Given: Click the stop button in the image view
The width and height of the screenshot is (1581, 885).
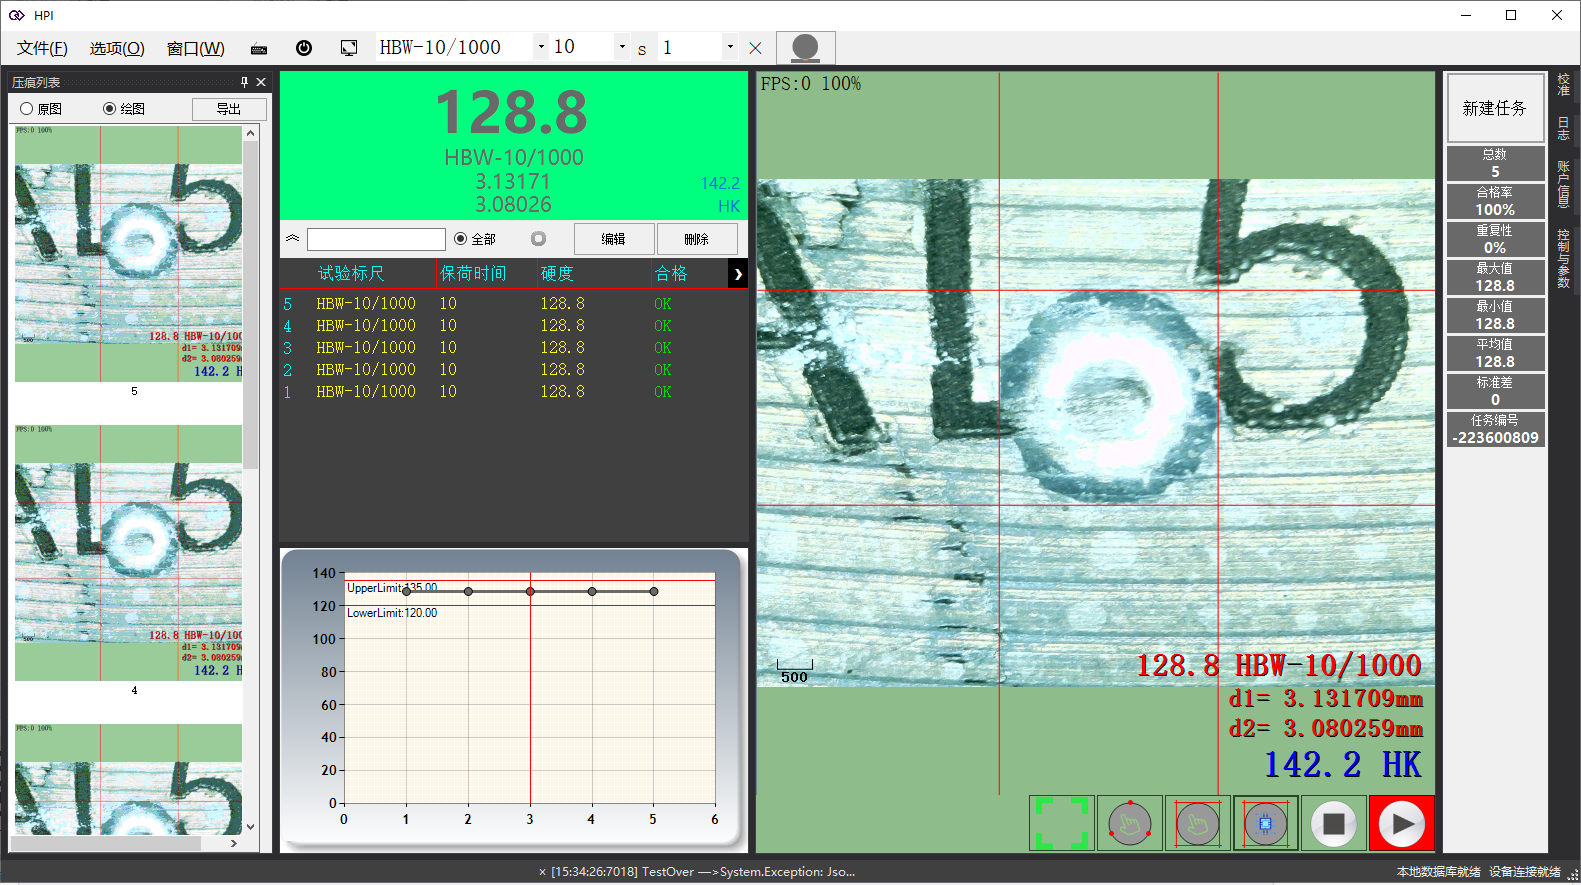Looking at the screenshot, I should click(x=1334, y=823).
